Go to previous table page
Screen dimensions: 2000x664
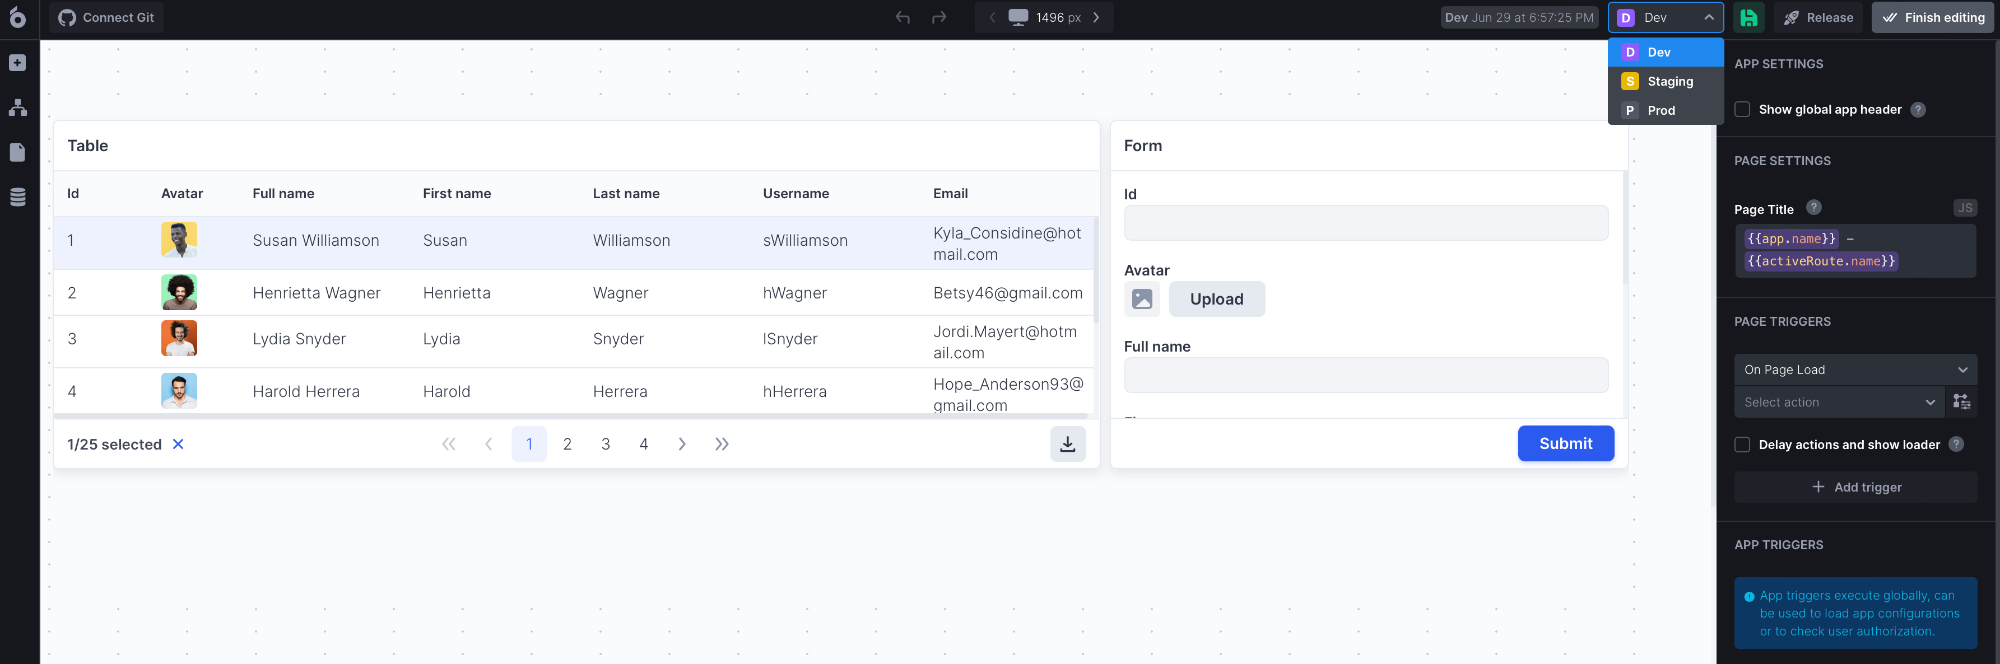click(x=488, y=444)
